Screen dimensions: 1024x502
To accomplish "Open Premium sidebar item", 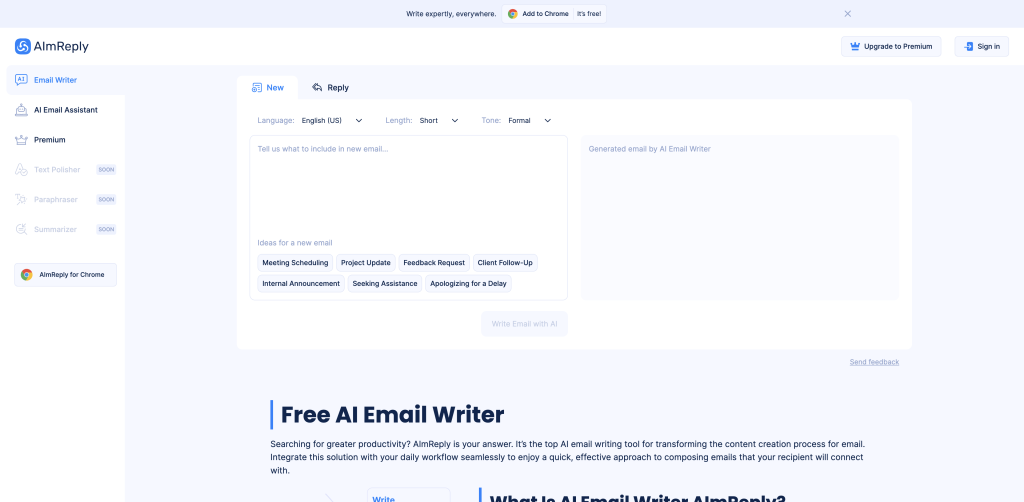I will (65, 140).
